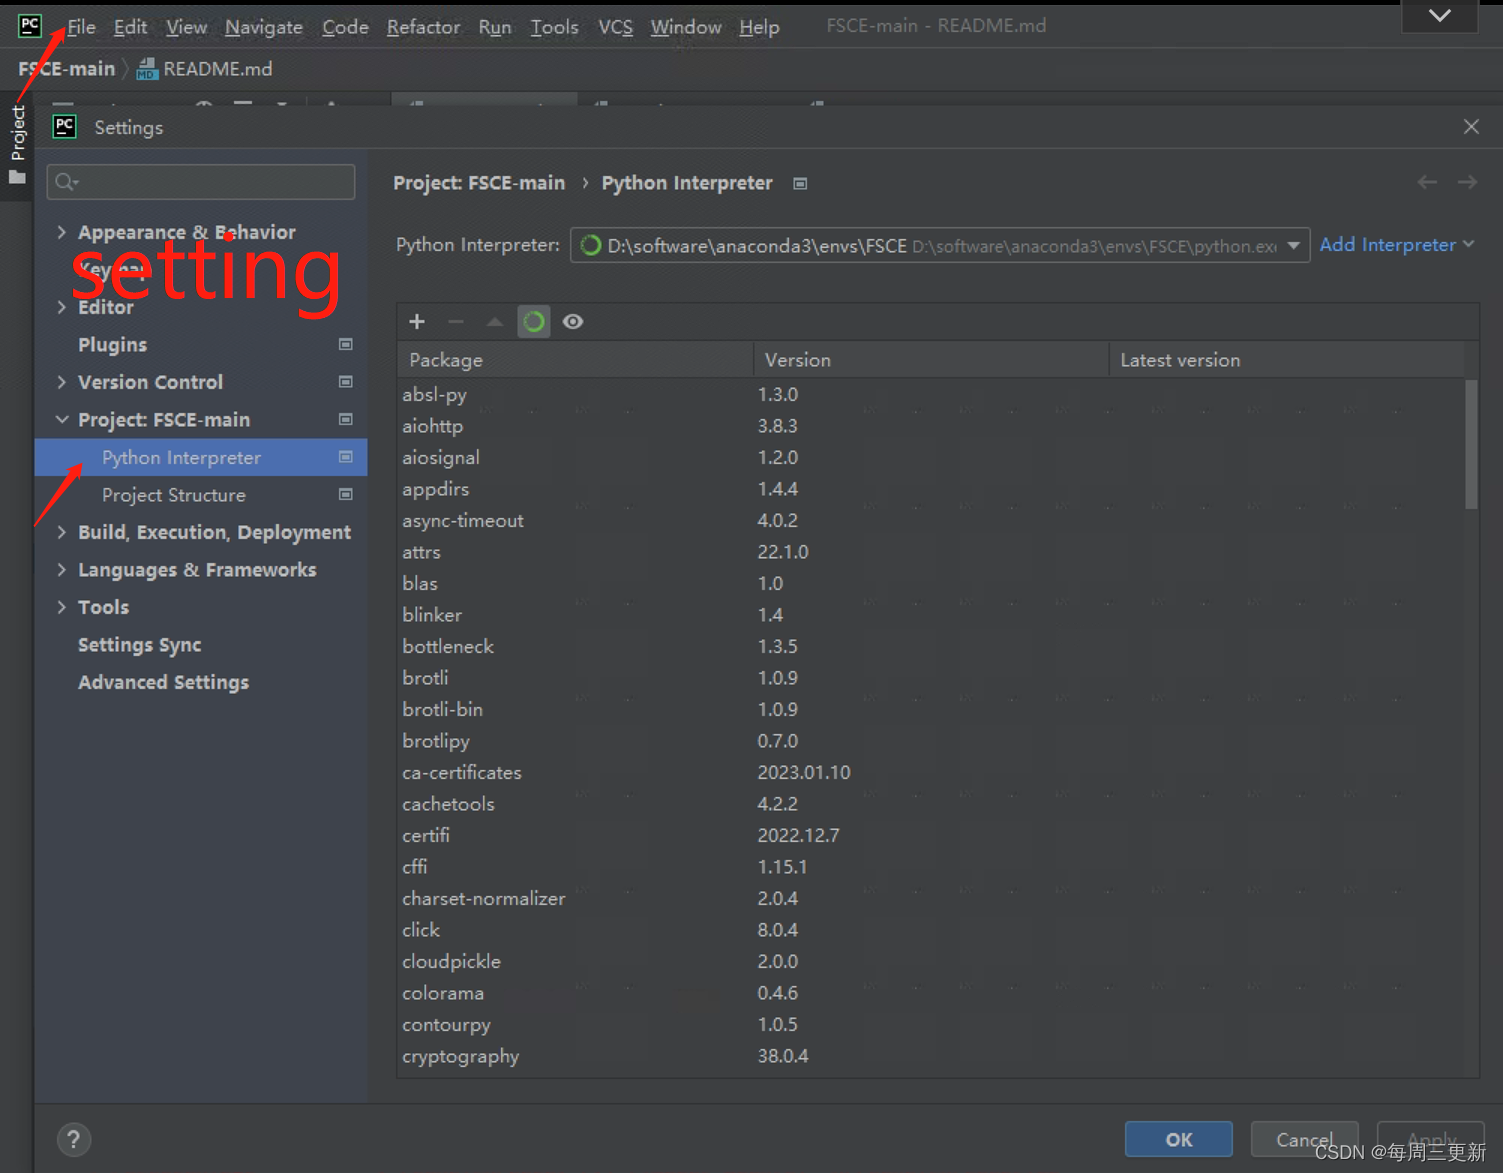Click the Project tool window folder icon
Image resolution: width=1503 pixels, height=1173 pixels.
pyautogui.click(x=17, y=177)
